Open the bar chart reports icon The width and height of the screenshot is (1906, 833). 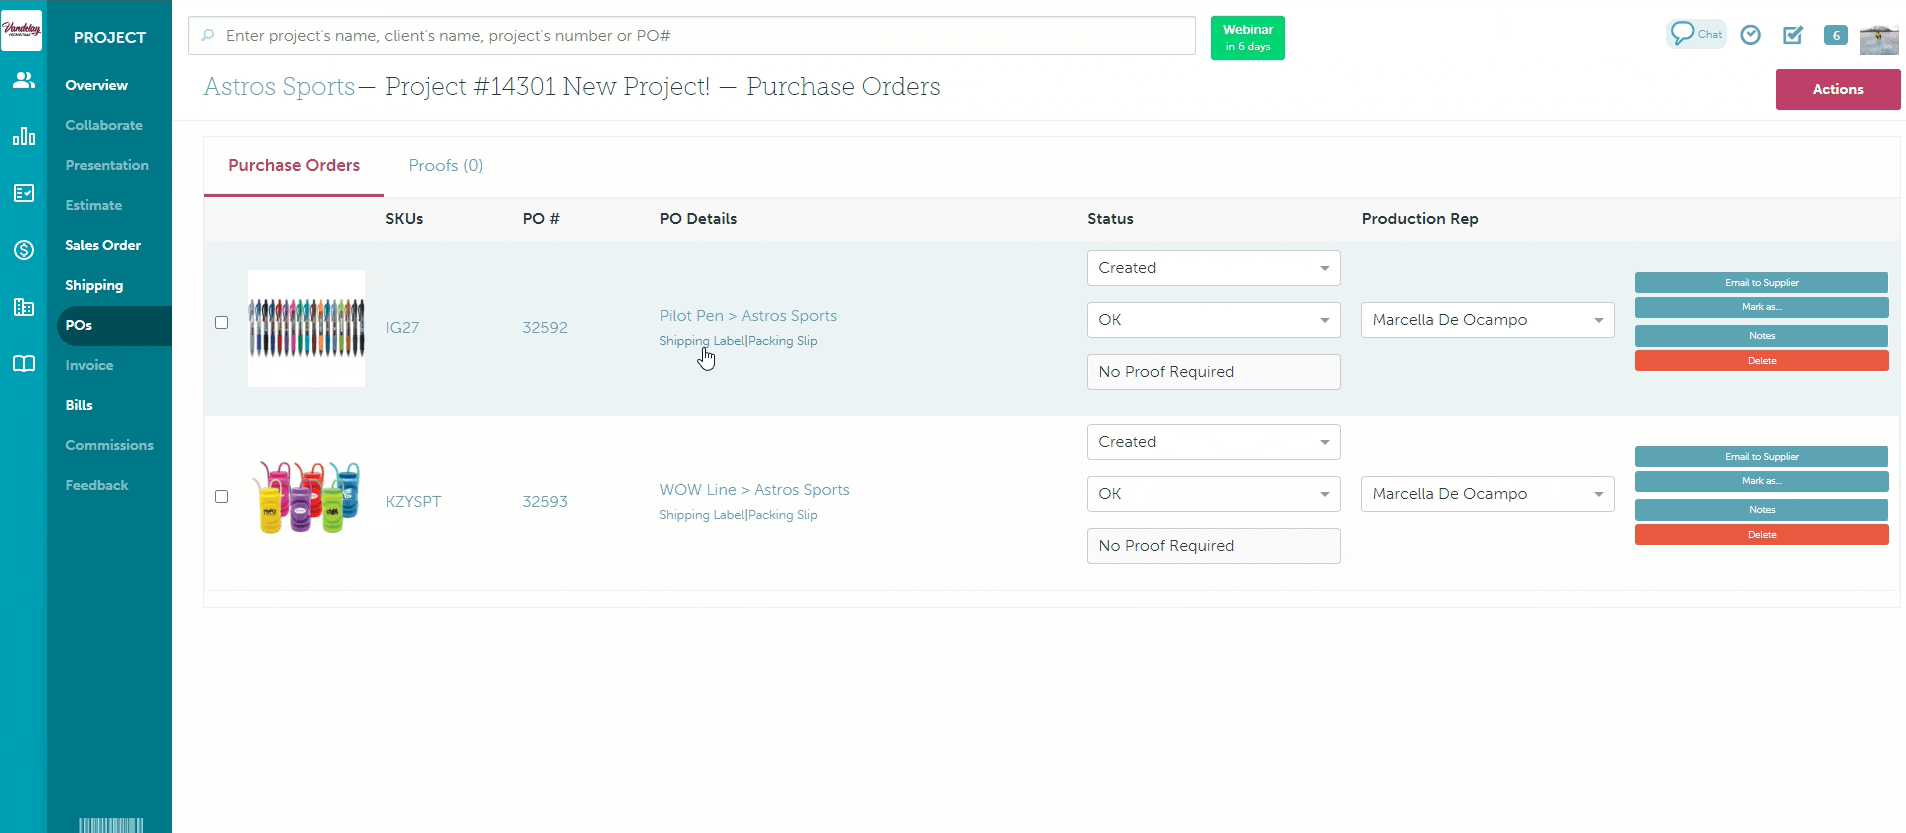tap(24, 136)
